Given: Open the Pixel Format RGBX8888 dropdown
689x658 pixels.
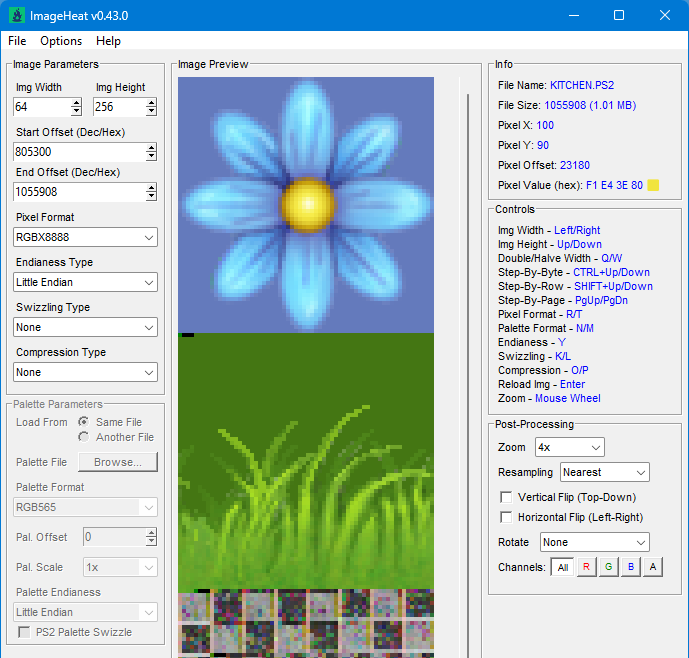Looking at the screenshot, I should (85, 237).
